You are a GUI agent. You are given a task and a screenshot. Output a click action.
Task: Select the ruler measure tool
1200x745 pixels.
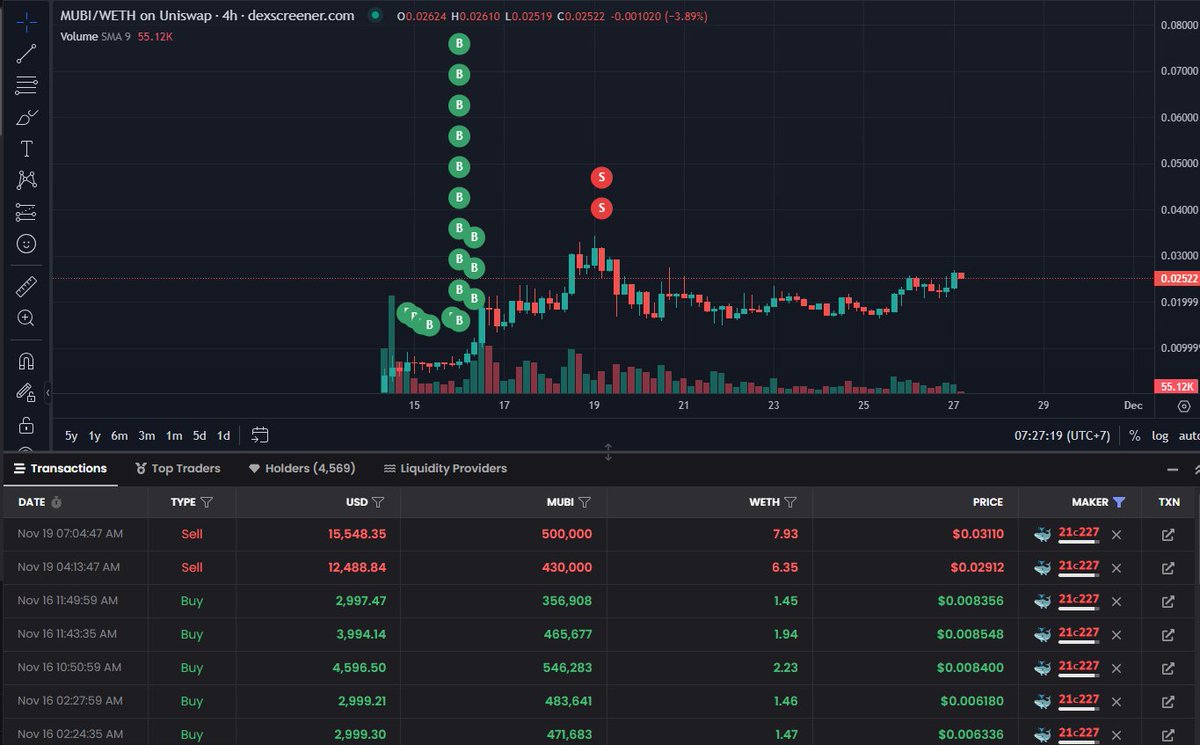[26, 288]
